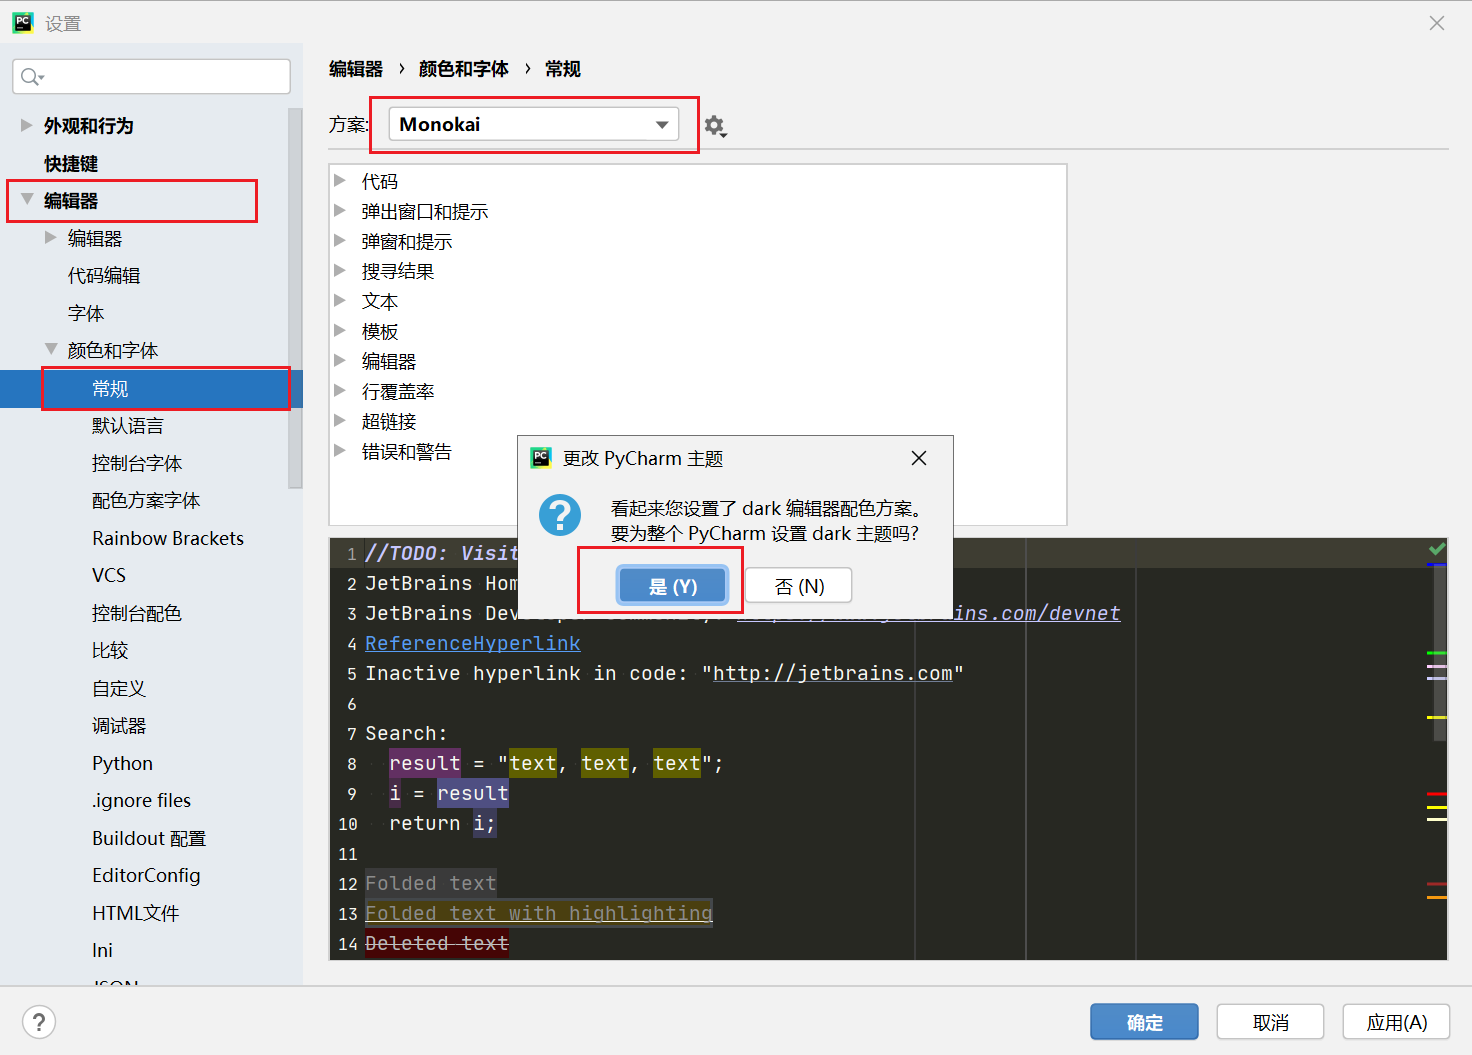Click the 是 (Y) button in the dialog
The width and height of the screenshot is (1472, 1055).
pos(674,585)
